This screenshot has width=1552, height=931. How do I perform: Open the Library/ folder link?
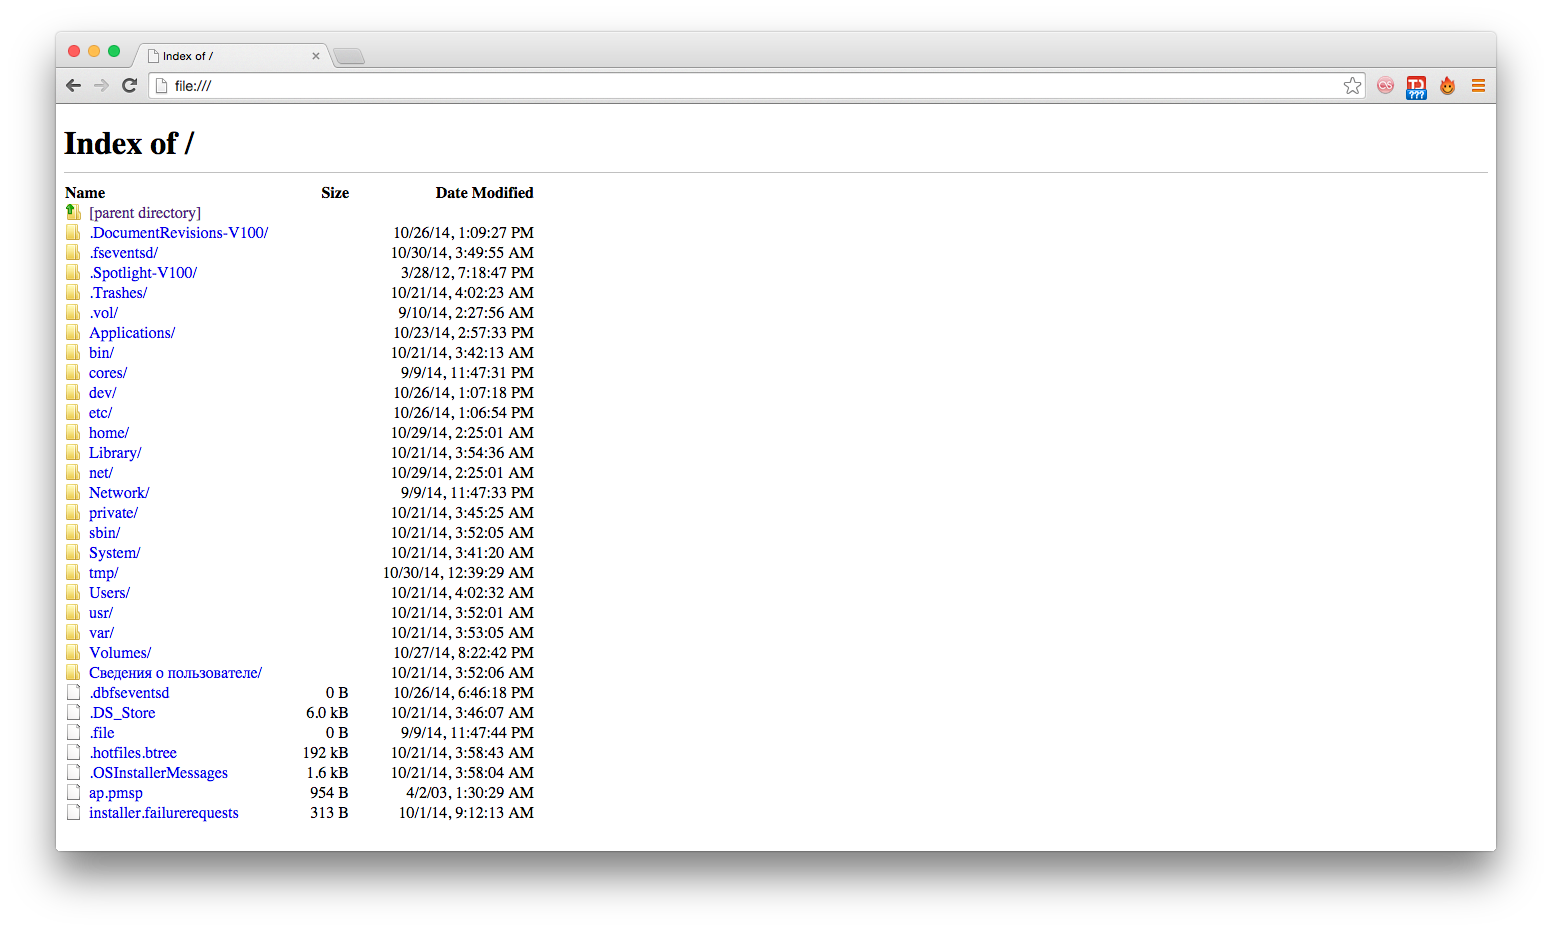[115, 453]
